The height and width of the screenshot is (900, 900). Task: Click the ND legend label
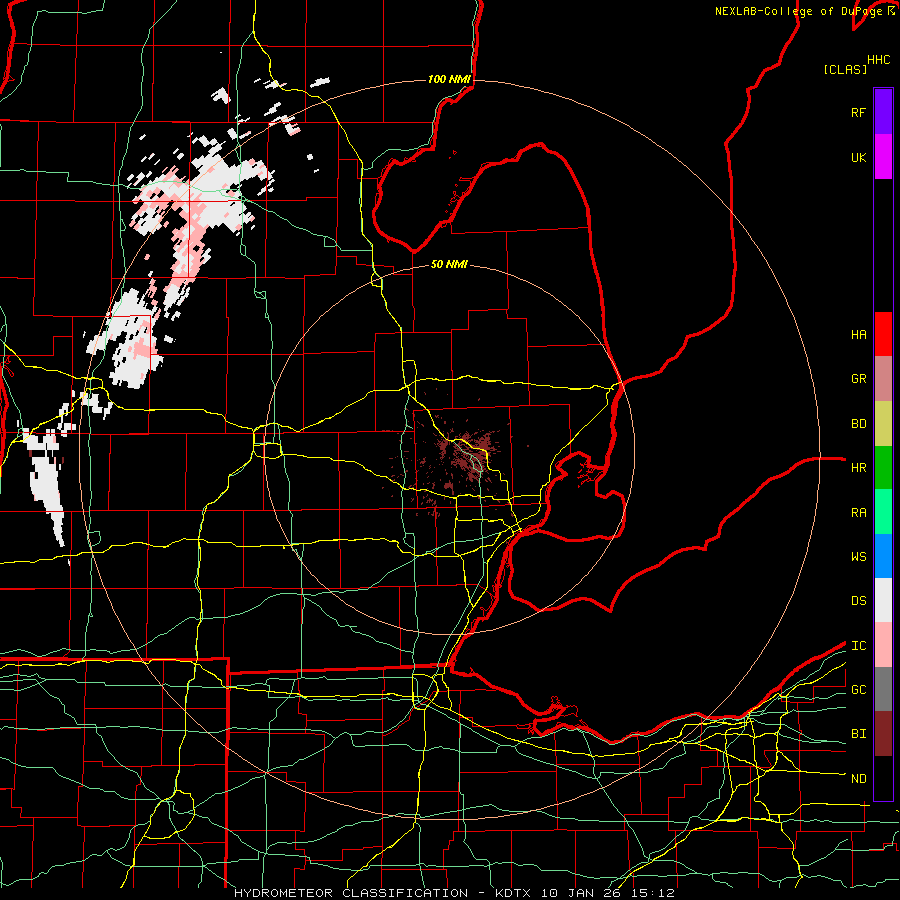(858, 779)
